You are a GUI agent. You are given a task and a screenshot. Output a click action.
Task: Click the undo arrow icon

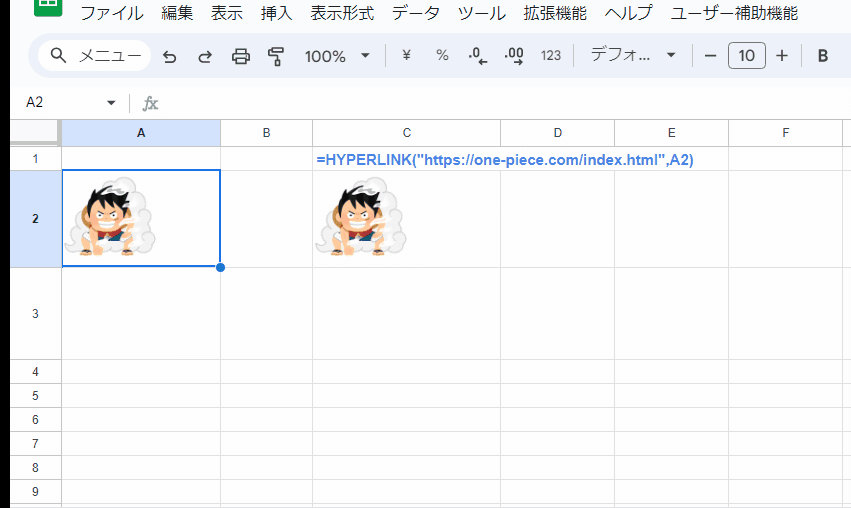pyautogui.click(x=170, y=56)
